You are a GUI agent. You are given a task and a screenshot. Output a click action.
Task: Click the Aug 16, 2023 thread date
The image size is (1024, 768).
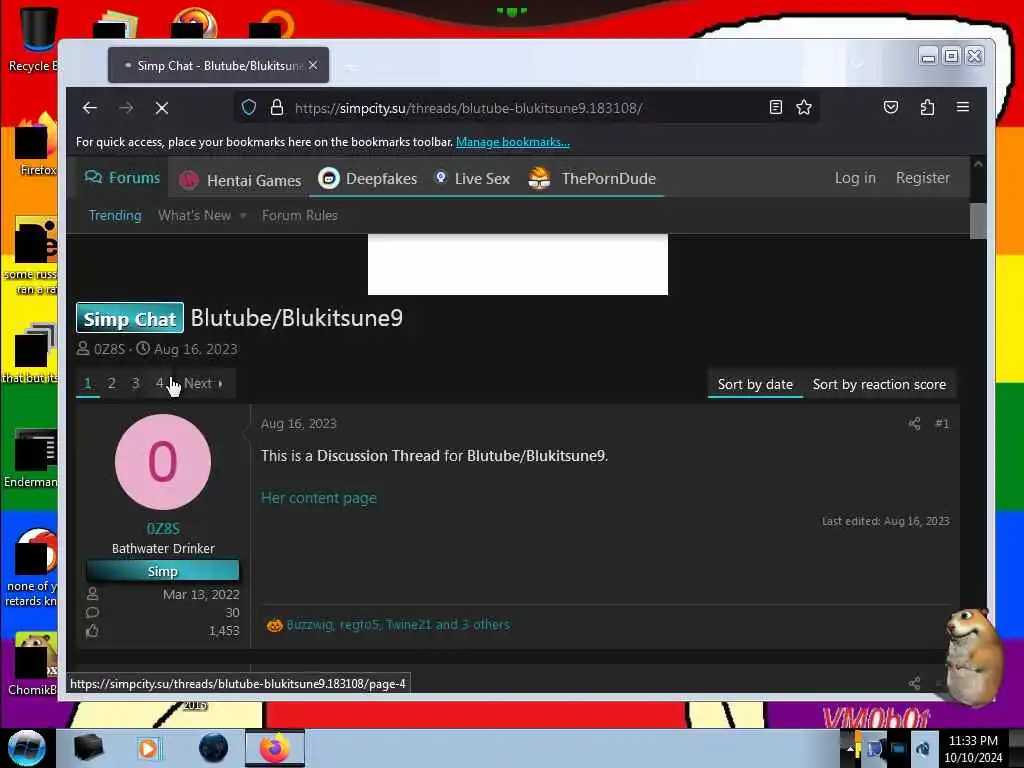(195, 349)
